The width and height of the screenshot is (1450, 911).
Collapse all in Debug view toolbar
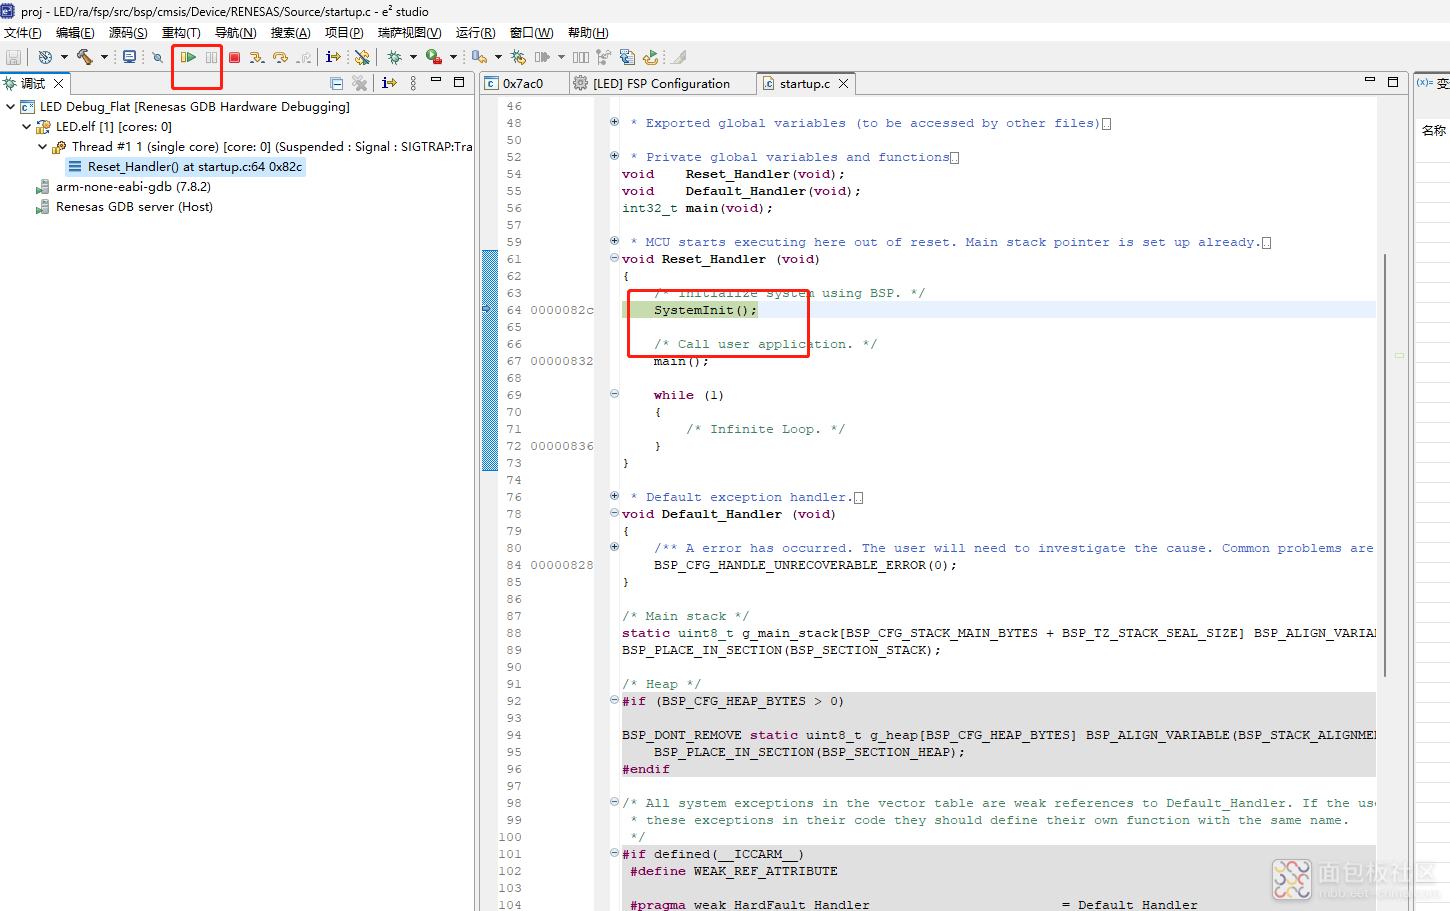tap(337, 83)
